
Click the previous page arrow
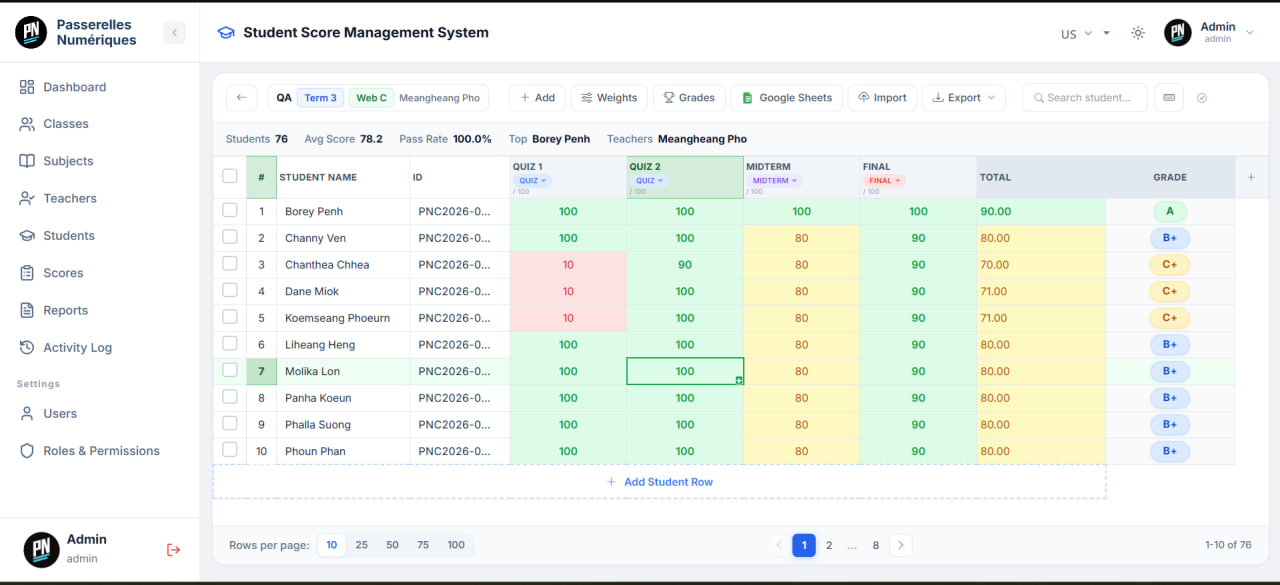pos(780,545)
